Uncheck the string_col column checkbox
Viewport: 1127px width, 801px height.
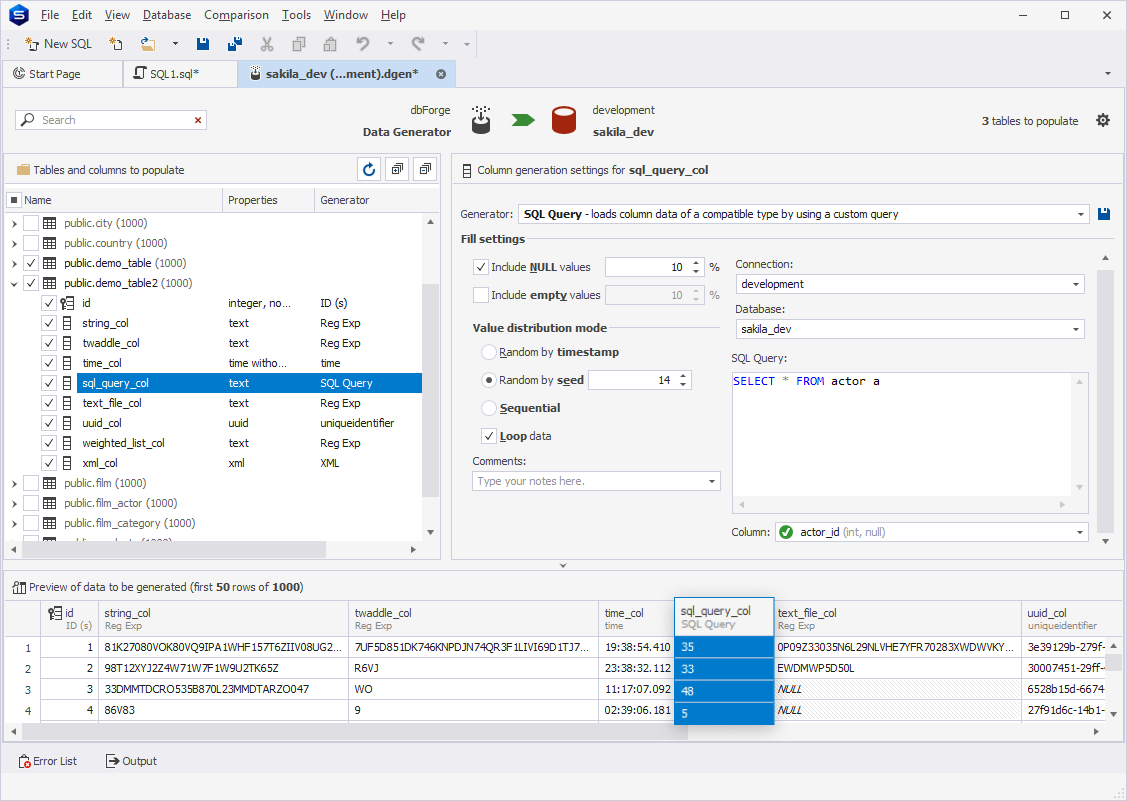click(49, 323)
